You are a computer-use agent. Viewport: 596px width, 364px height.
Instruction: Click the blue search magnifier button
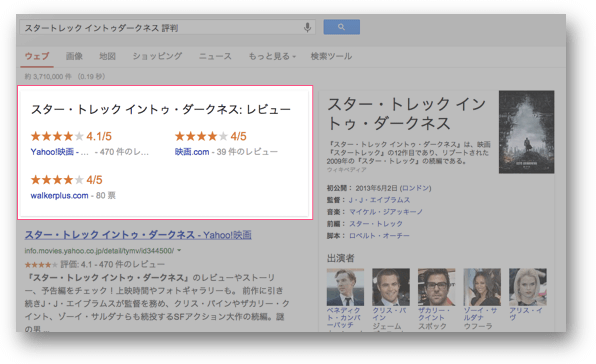(x=341, y=27)
